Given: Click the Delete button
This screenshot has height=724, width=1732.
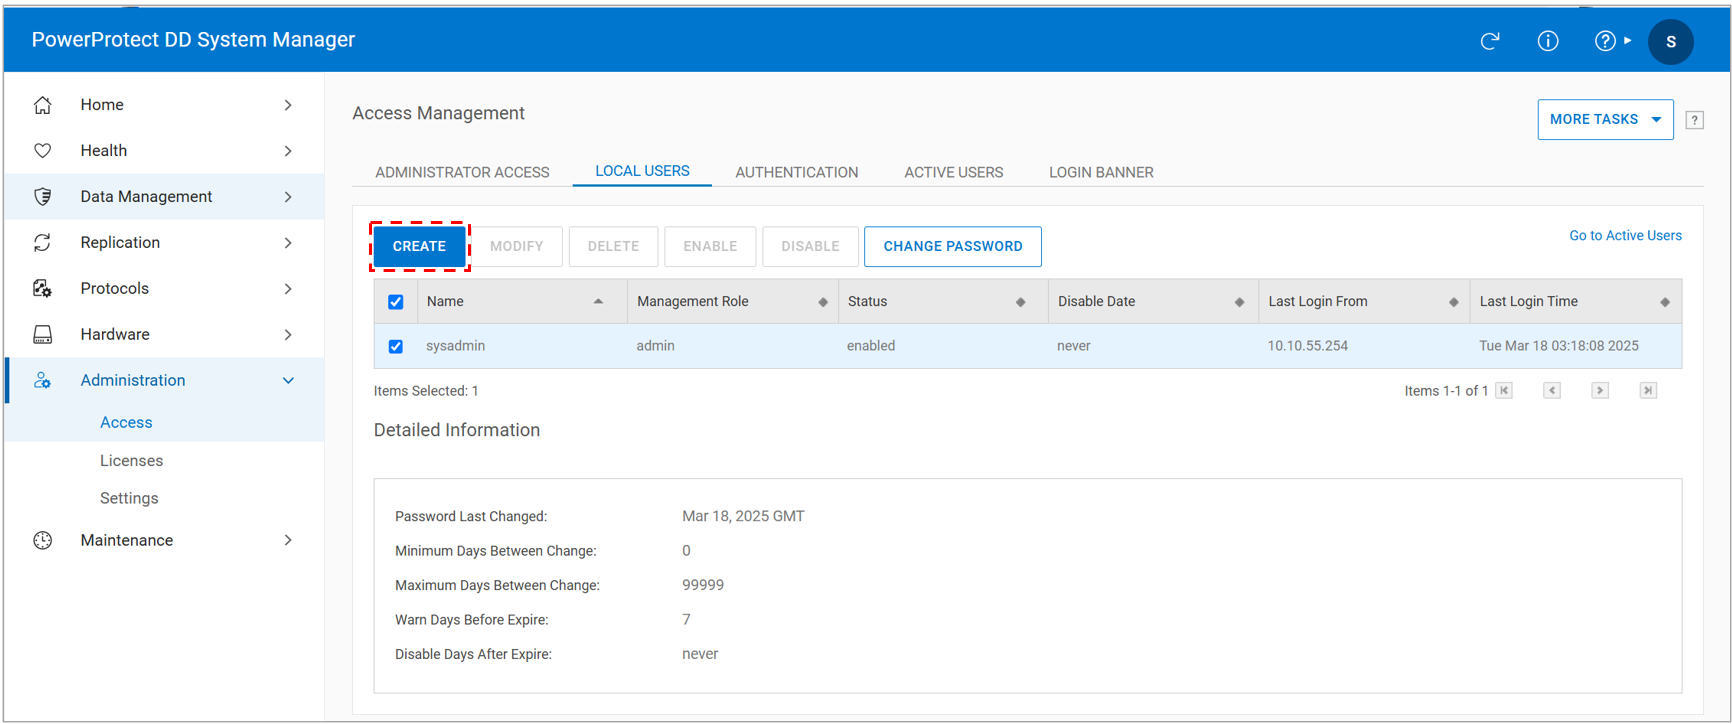Looking at the screenshot, I should (613, 246).
